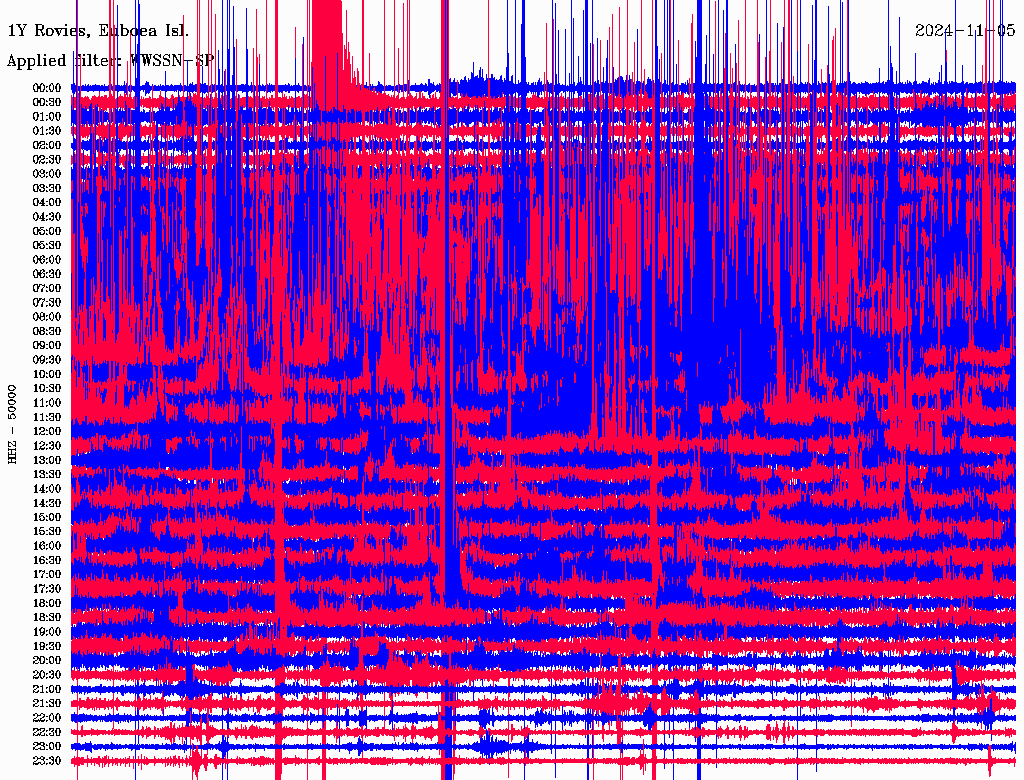Select the 23:30 time row label
Screen dimensions: 1024x780
tap(47, 761)
